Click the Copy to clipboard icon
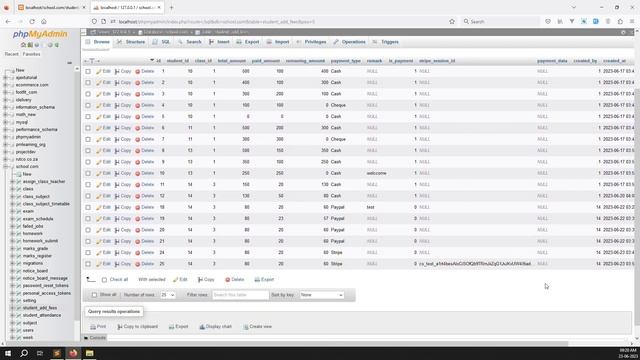The width and height of the screenshot is (640, 360). pyautogui.click(x=120, y=327)
